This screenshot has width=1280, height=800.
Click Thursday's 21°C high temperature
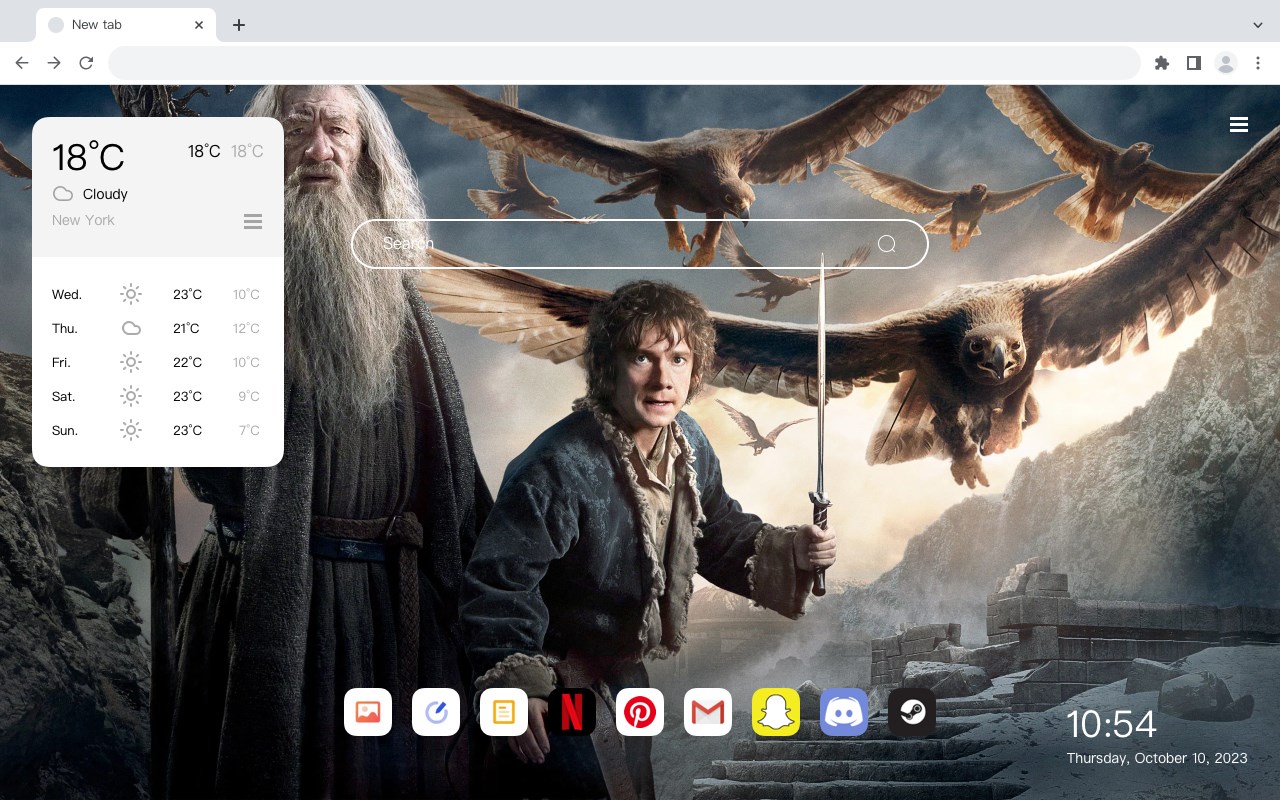pyautogui.click(x=187, y=329)
